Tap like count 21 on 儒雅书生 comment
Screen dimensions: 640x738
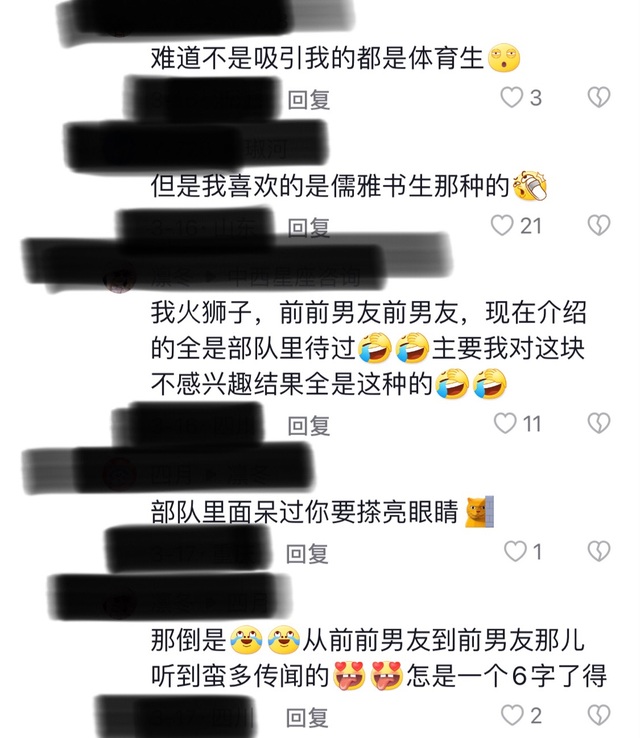point(531,226)
